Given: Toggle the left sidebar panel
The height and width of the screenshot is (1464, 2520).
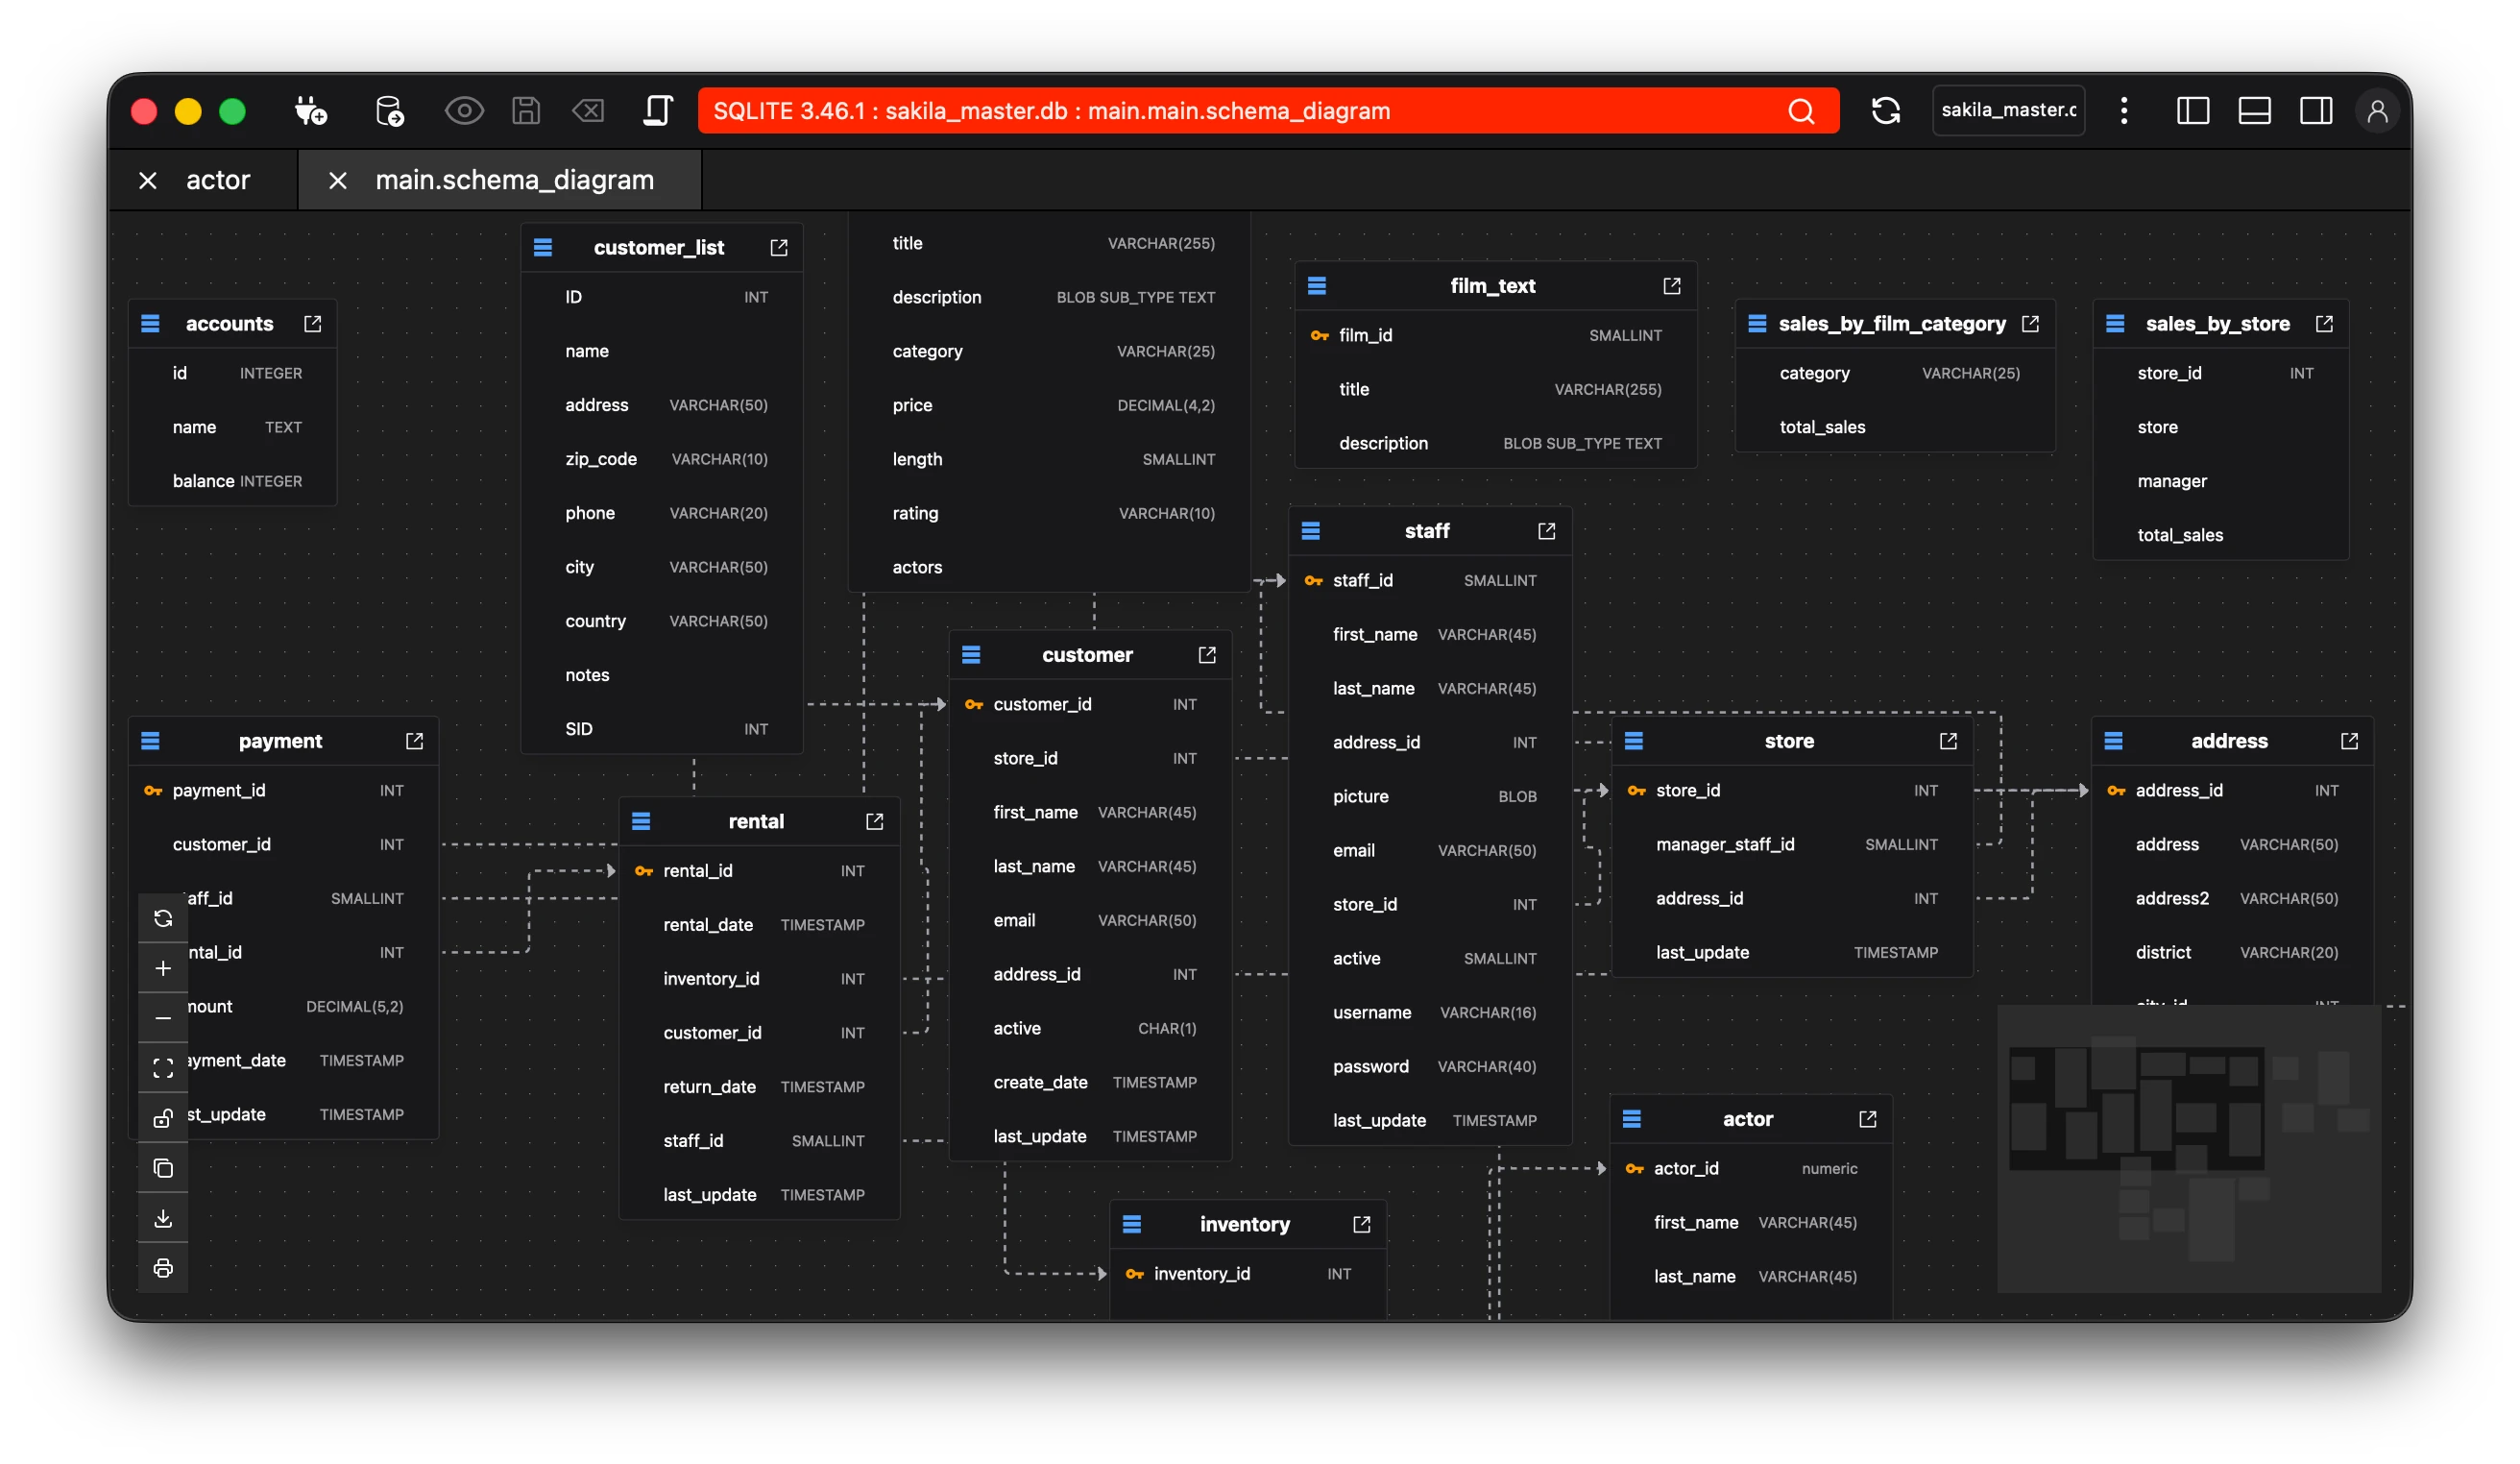Looking at the screenshot, I should tap(2192, 111).
